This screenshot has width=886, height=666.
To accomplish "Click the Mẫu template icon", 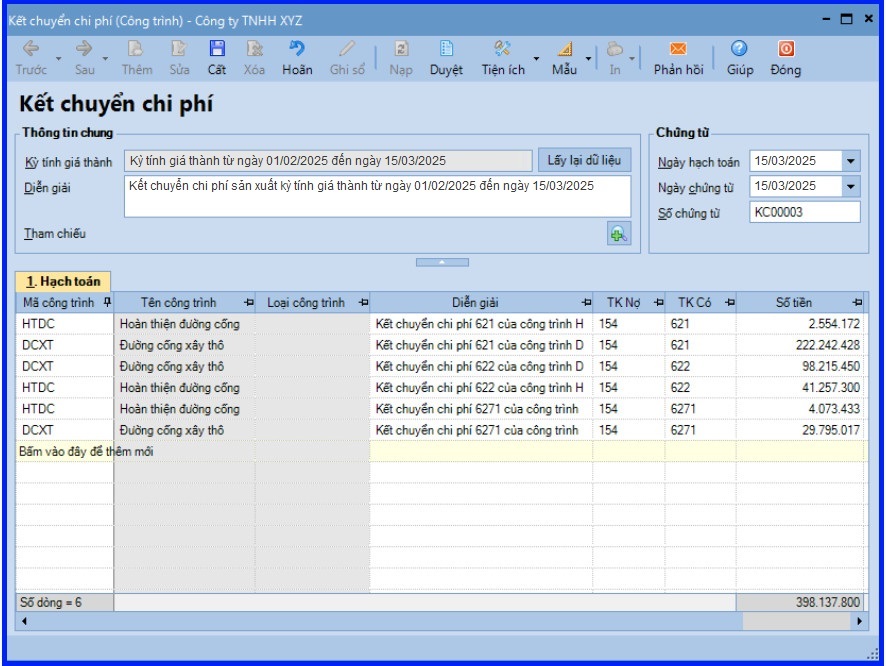I will (x=564, y=49).
